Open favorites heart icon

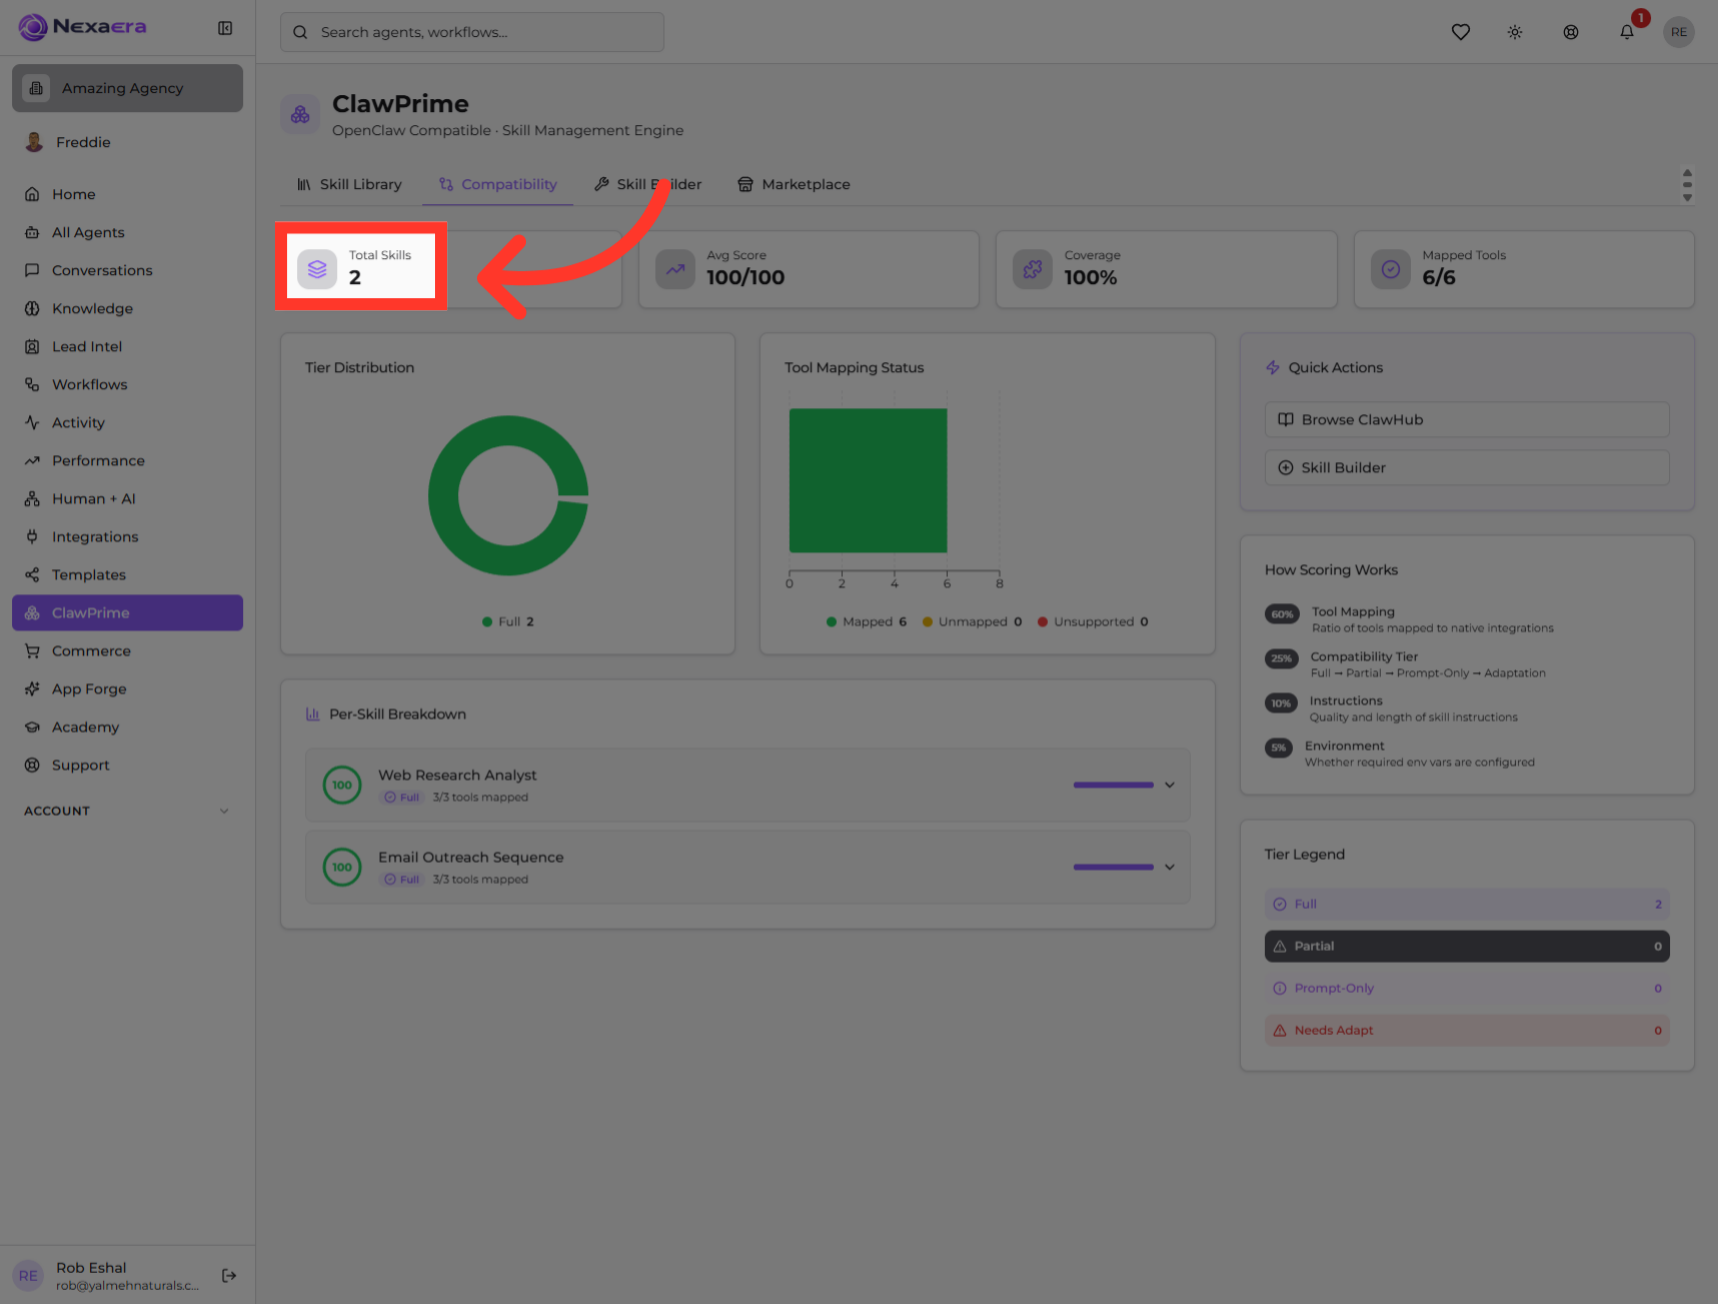[1460, 32]
